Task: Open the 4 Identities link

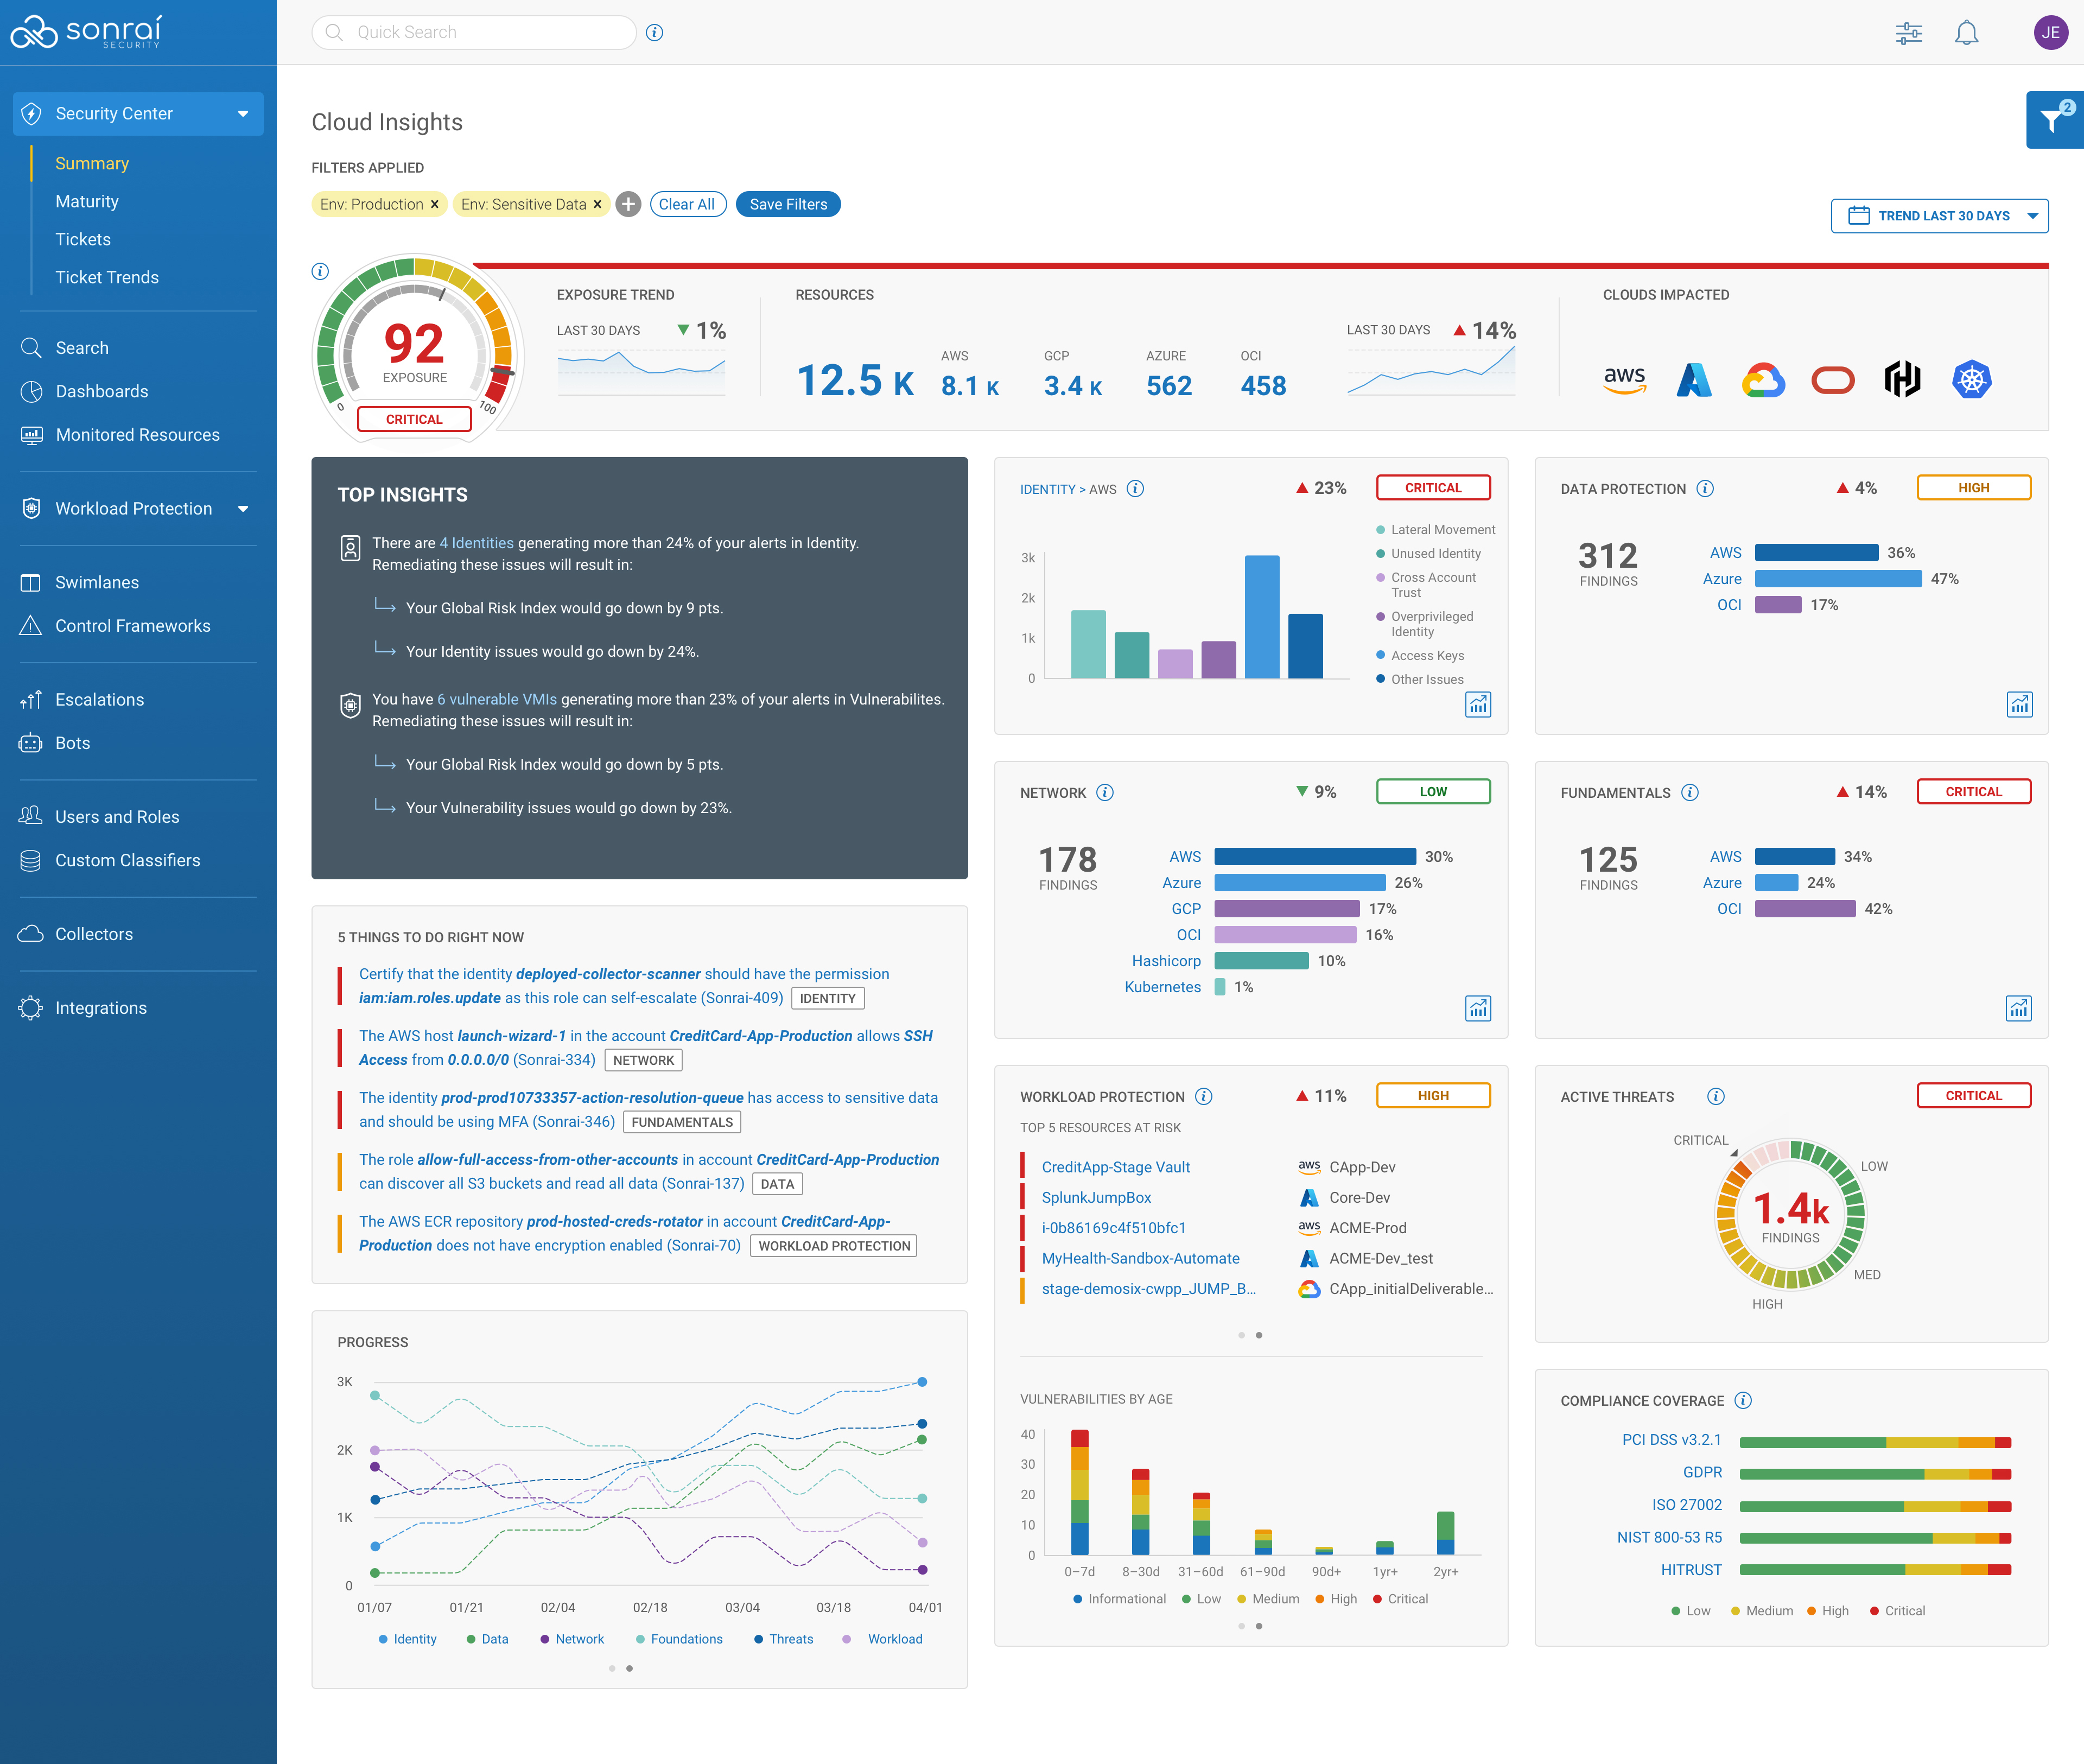Action: tap(477, 543)
